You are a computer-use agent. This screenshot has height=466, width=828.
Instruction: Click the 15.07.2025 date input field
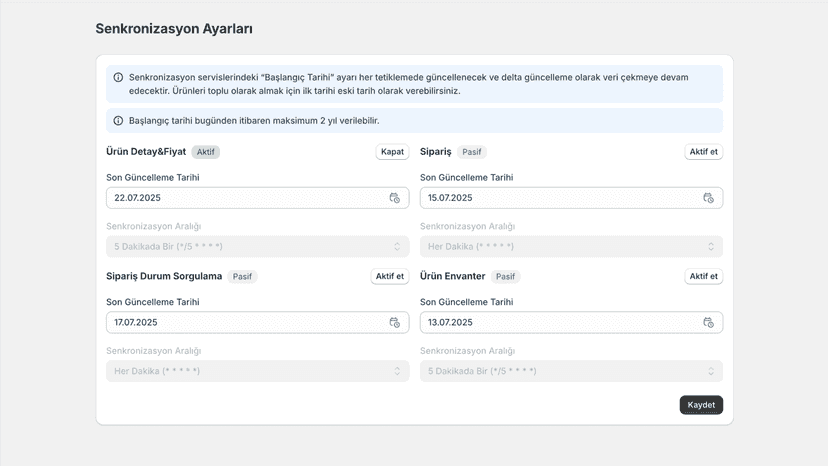click(x=571, y=198)
